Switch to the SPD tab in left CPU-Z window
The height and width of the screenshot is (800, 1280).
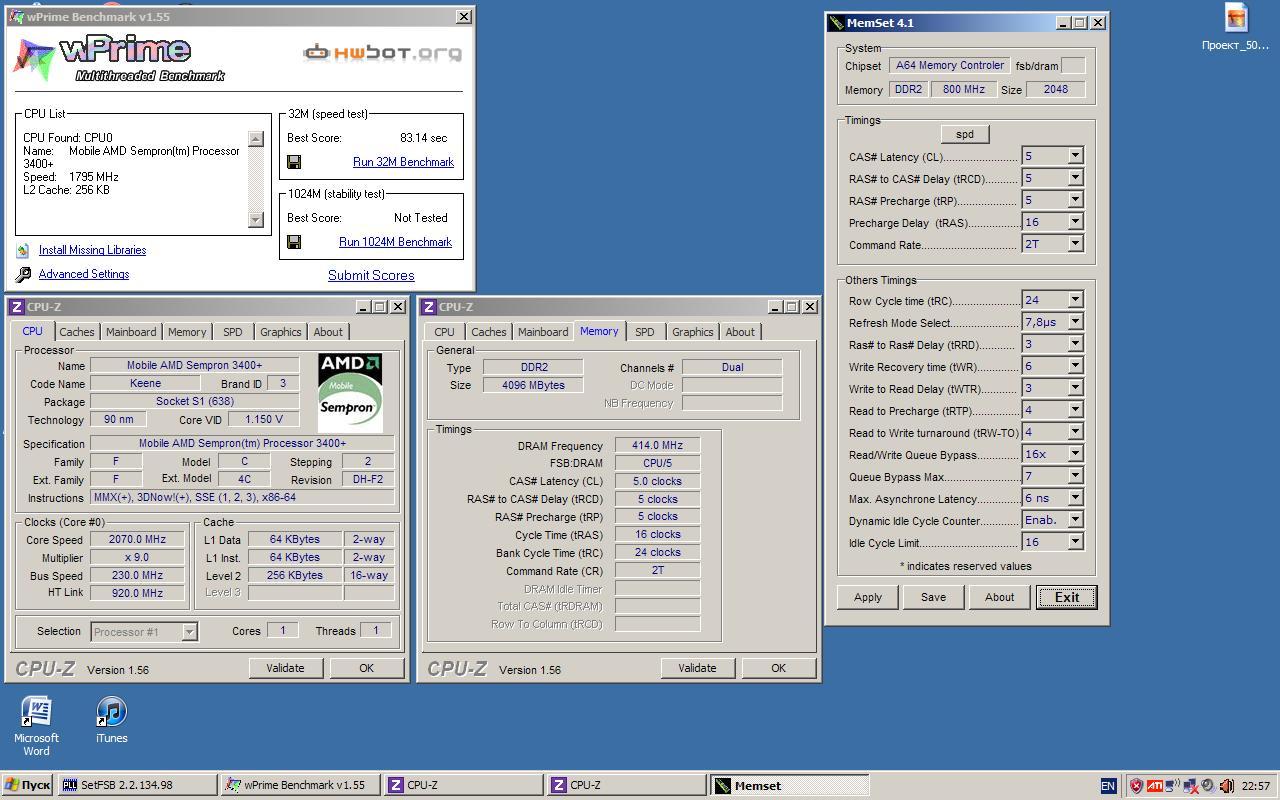tap(233, 332)
